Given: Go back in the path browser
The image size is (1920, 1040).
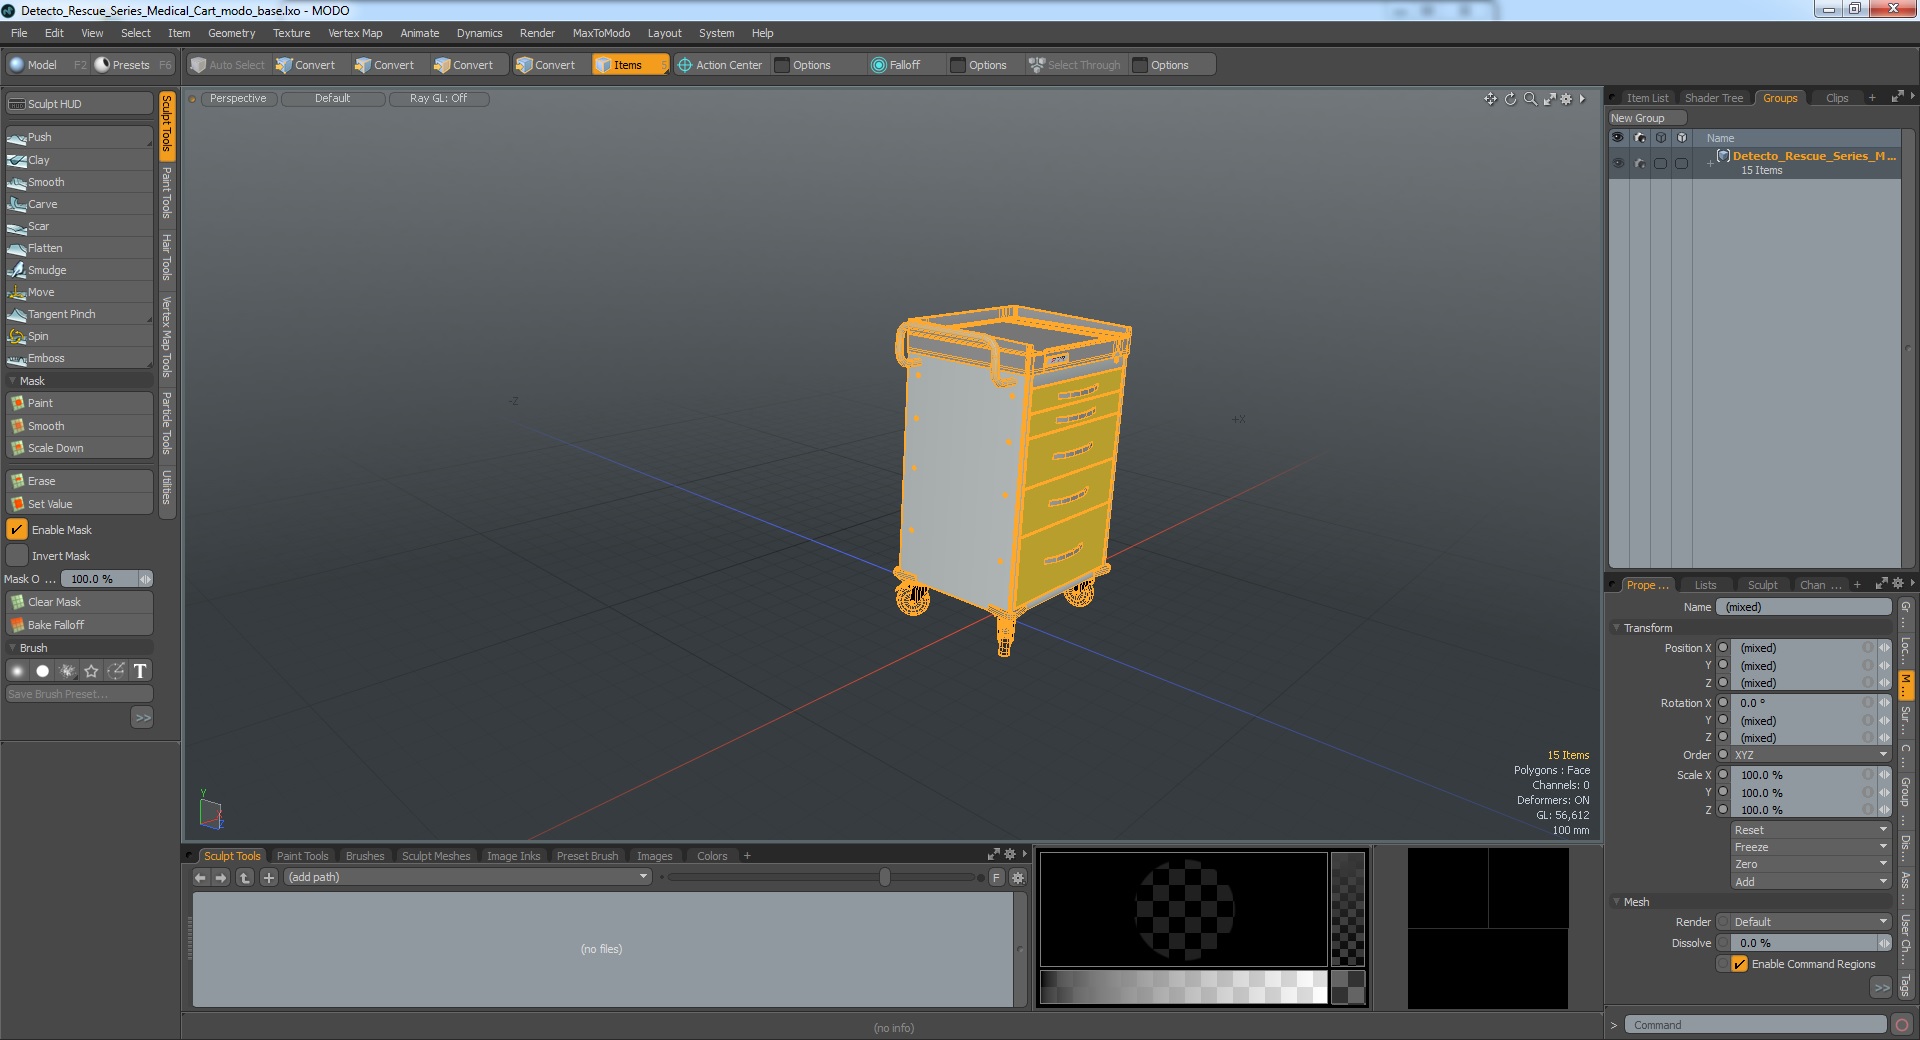Looking at the screenshot, I should (x=200, y=877).
